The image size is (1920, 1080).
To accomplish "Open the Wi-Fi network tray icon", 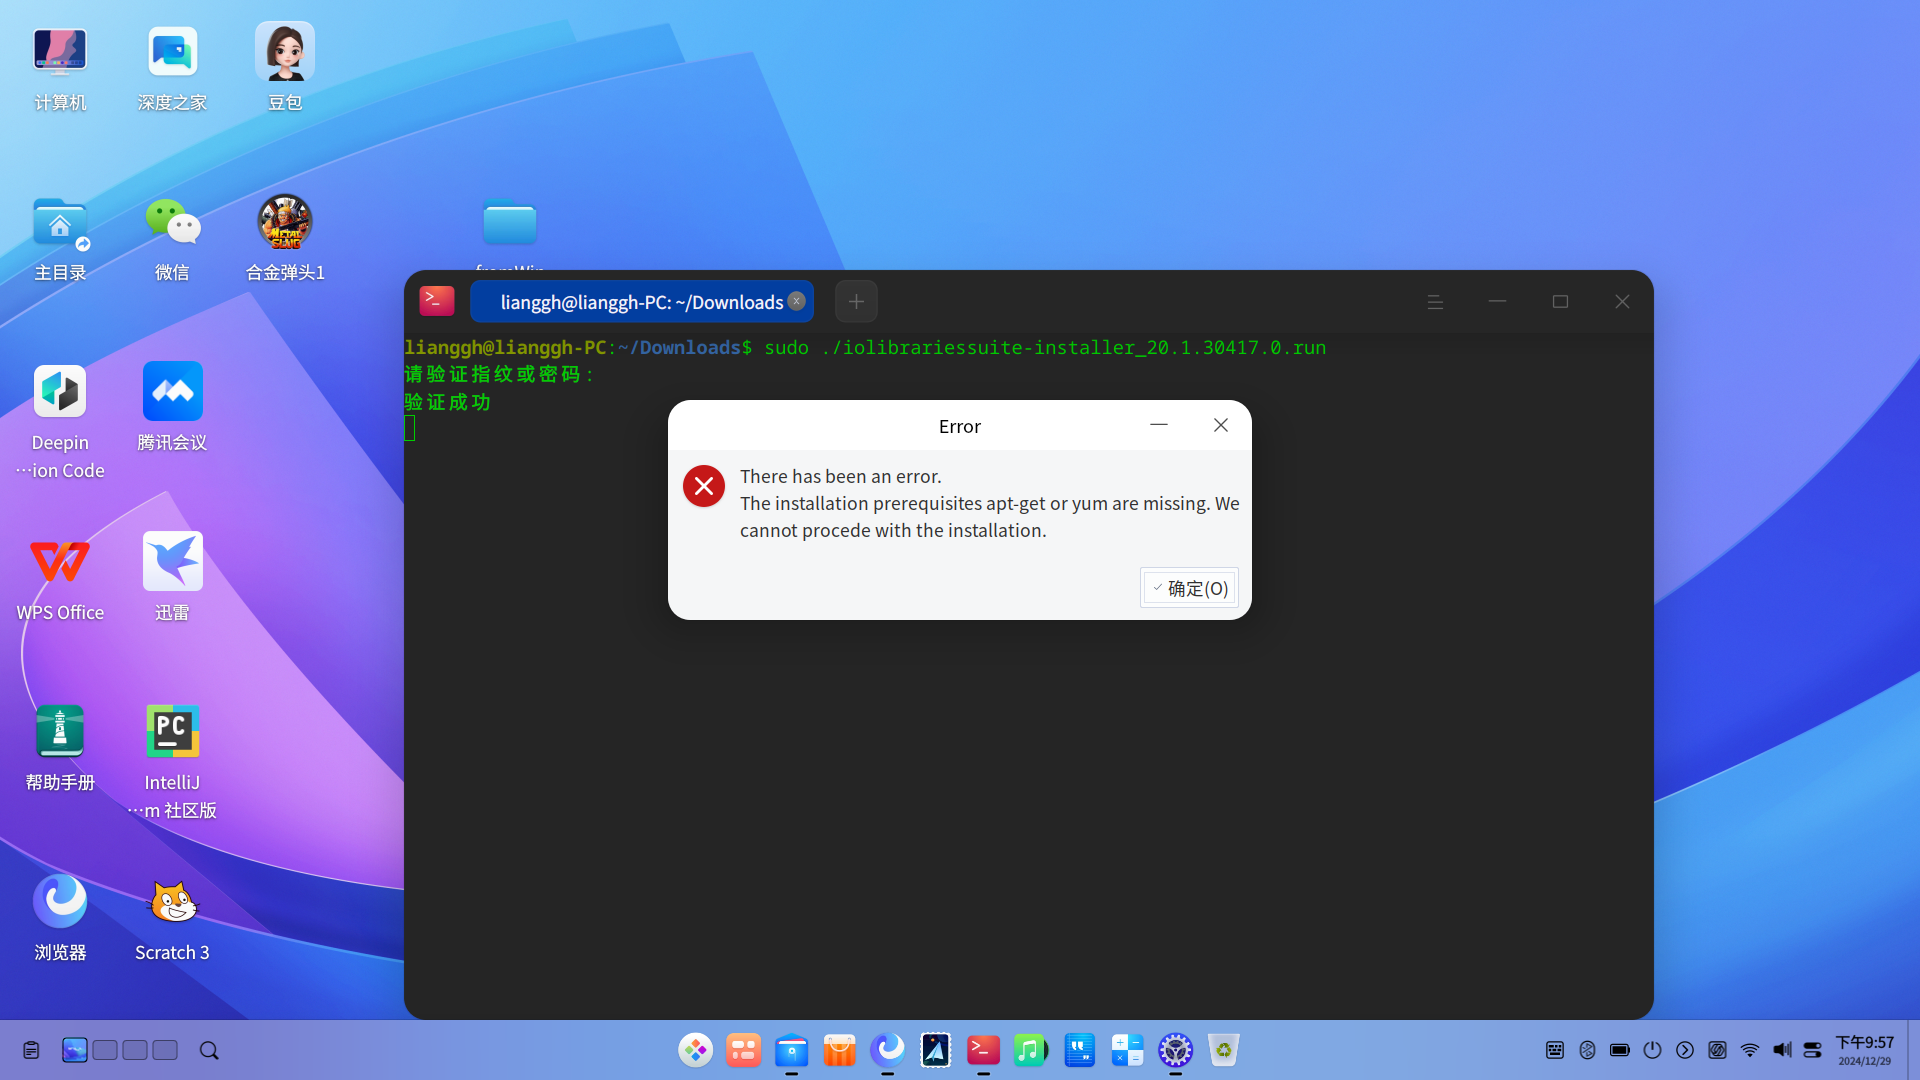I will (1750, 1050).
